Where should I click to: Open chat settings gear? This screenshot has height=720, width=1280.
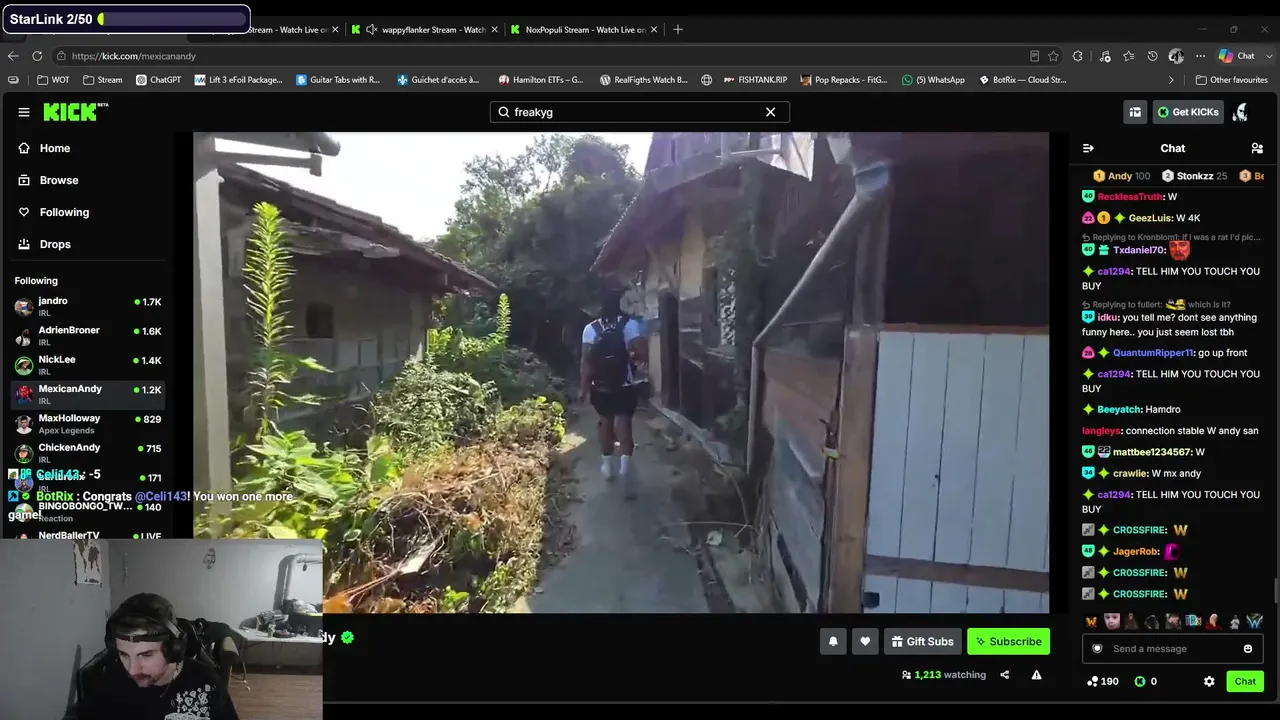click(x=1209, y=682)
